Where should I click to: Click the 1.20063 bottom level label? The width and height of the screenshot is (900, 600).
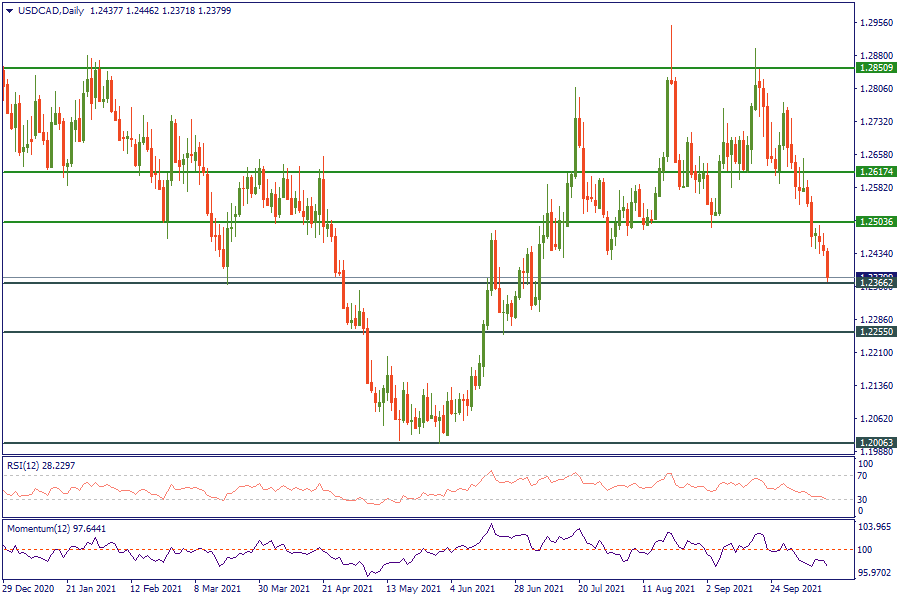point(876,442)
